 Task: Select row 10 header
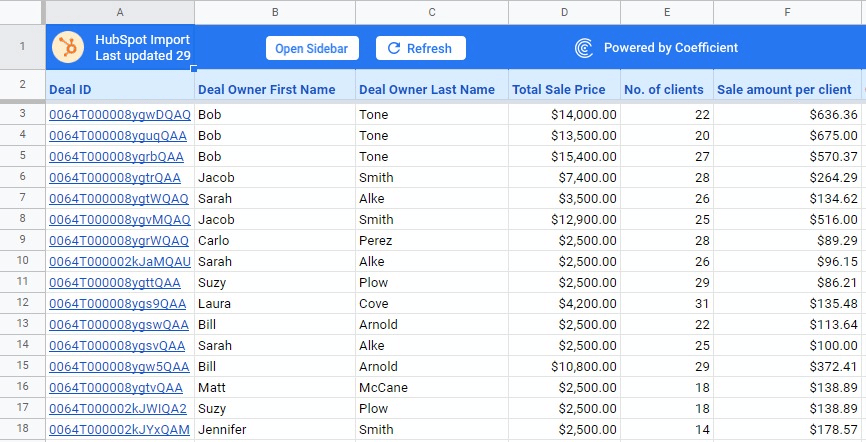tap(22, 261)
